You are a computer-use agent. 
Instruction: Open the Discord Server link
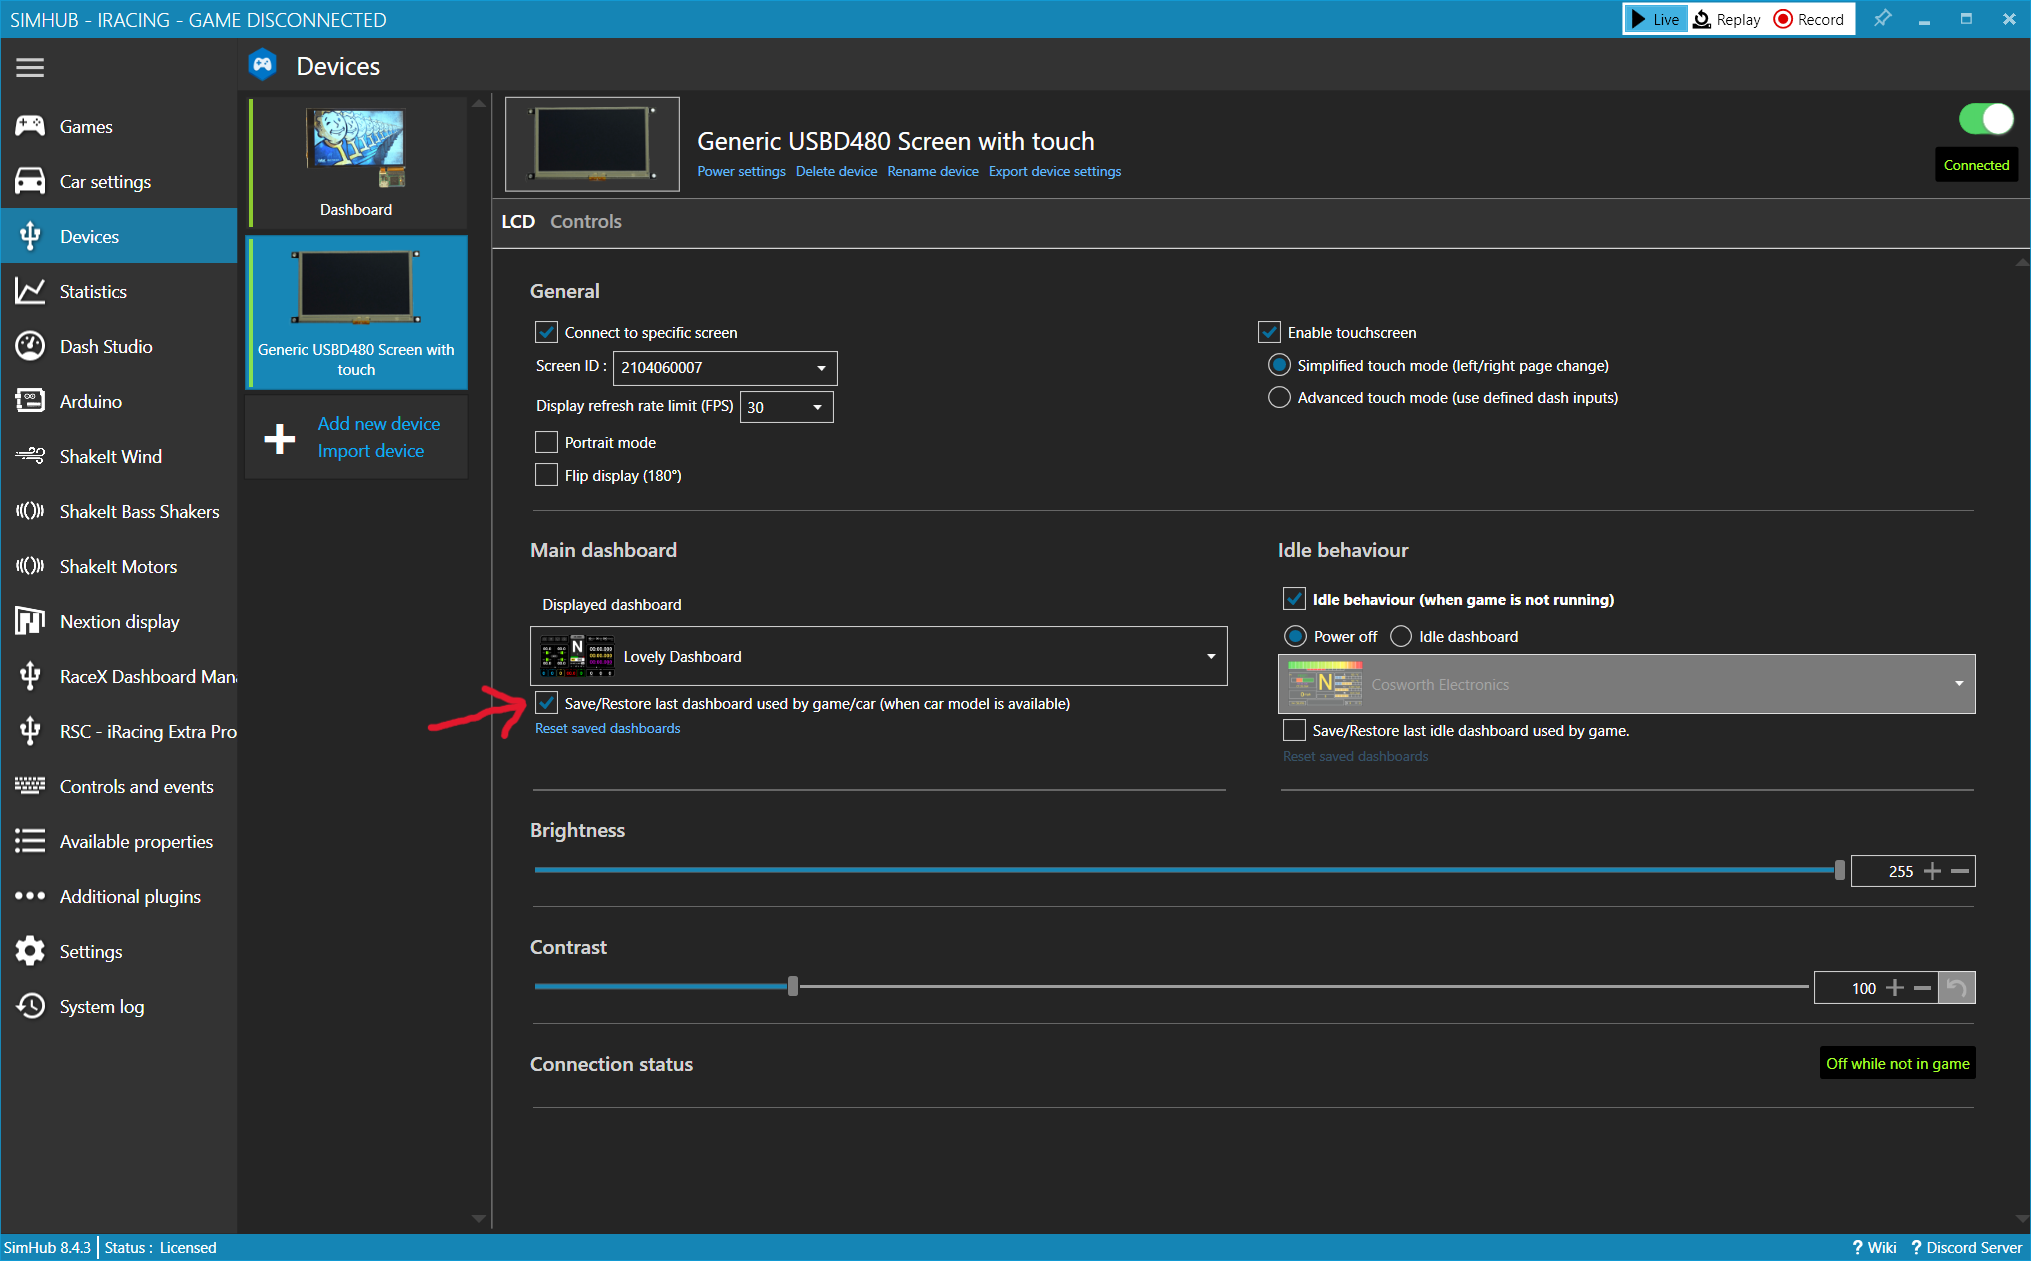point(1966,1247)
